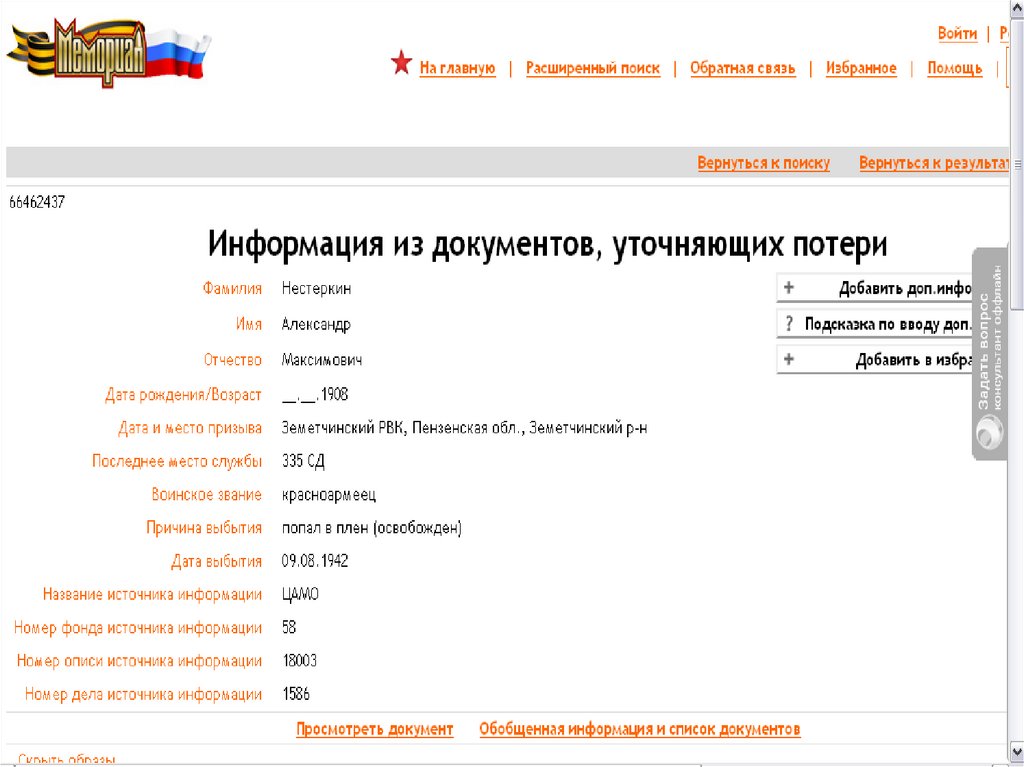Click the vertical scrollbar thumb
The height and width of the screenshot is (767, 1024).
pyautogui.click(x=1017, y=163)
